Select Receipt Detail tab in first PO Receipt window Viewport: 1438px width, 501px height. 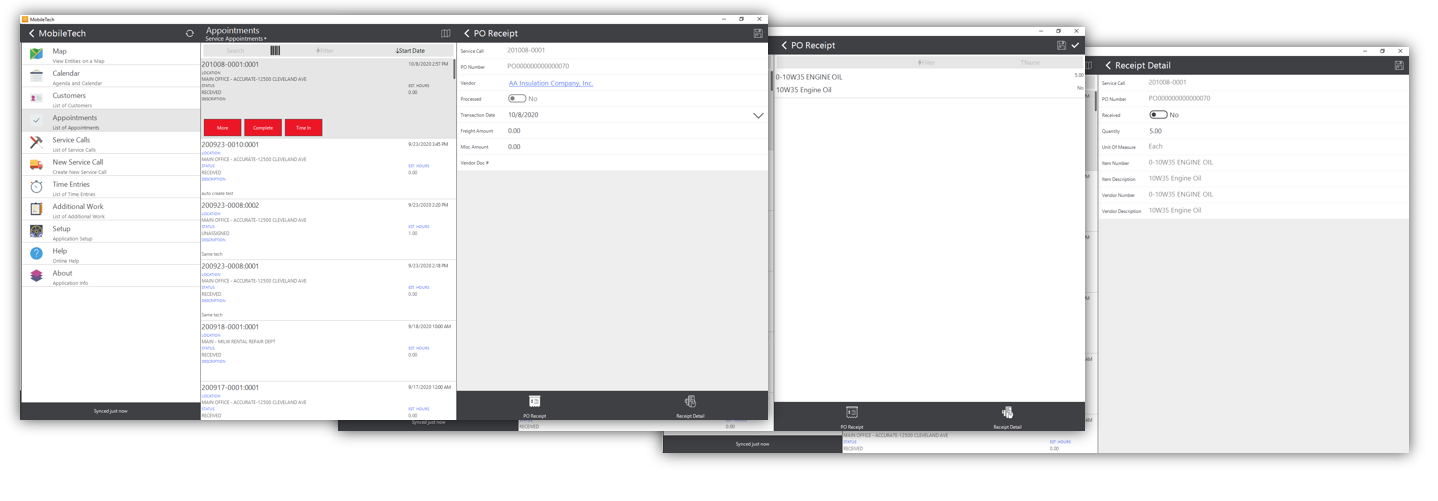[x=690, y=405]
